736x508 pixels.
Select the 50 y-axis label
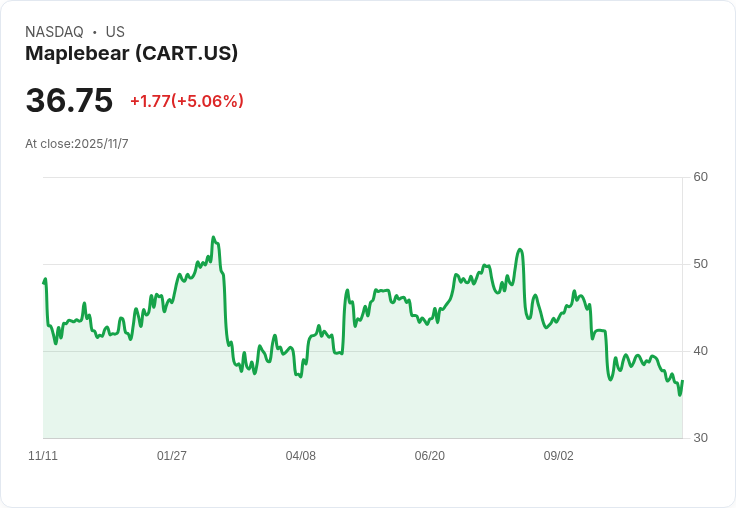pos(700,264)
